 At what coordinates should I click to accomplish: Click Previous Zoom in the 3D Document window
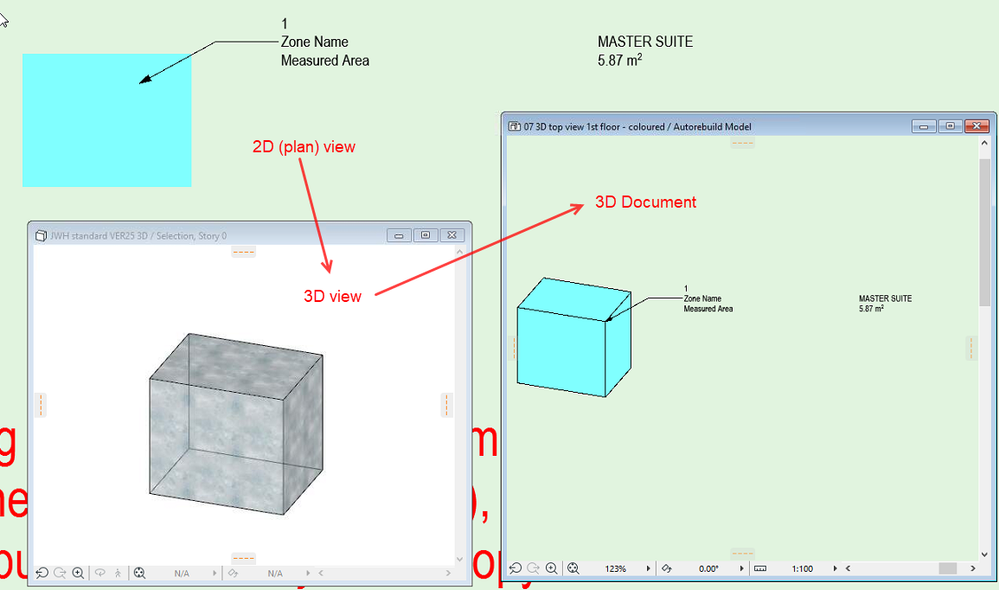(x=515, y=568)
